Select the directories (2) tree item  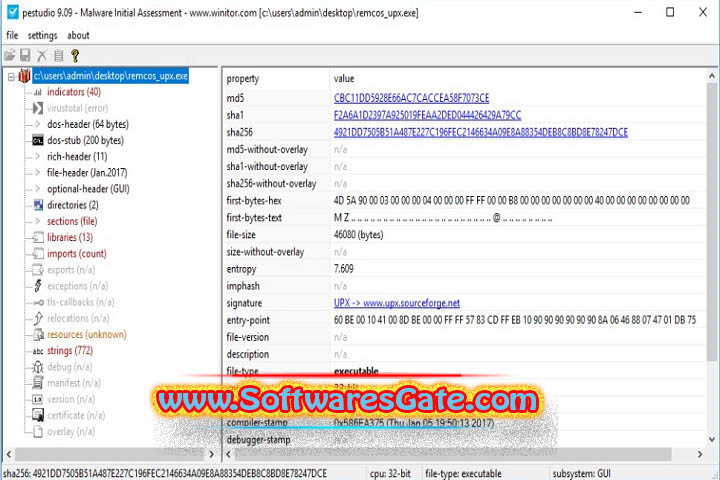72,205
